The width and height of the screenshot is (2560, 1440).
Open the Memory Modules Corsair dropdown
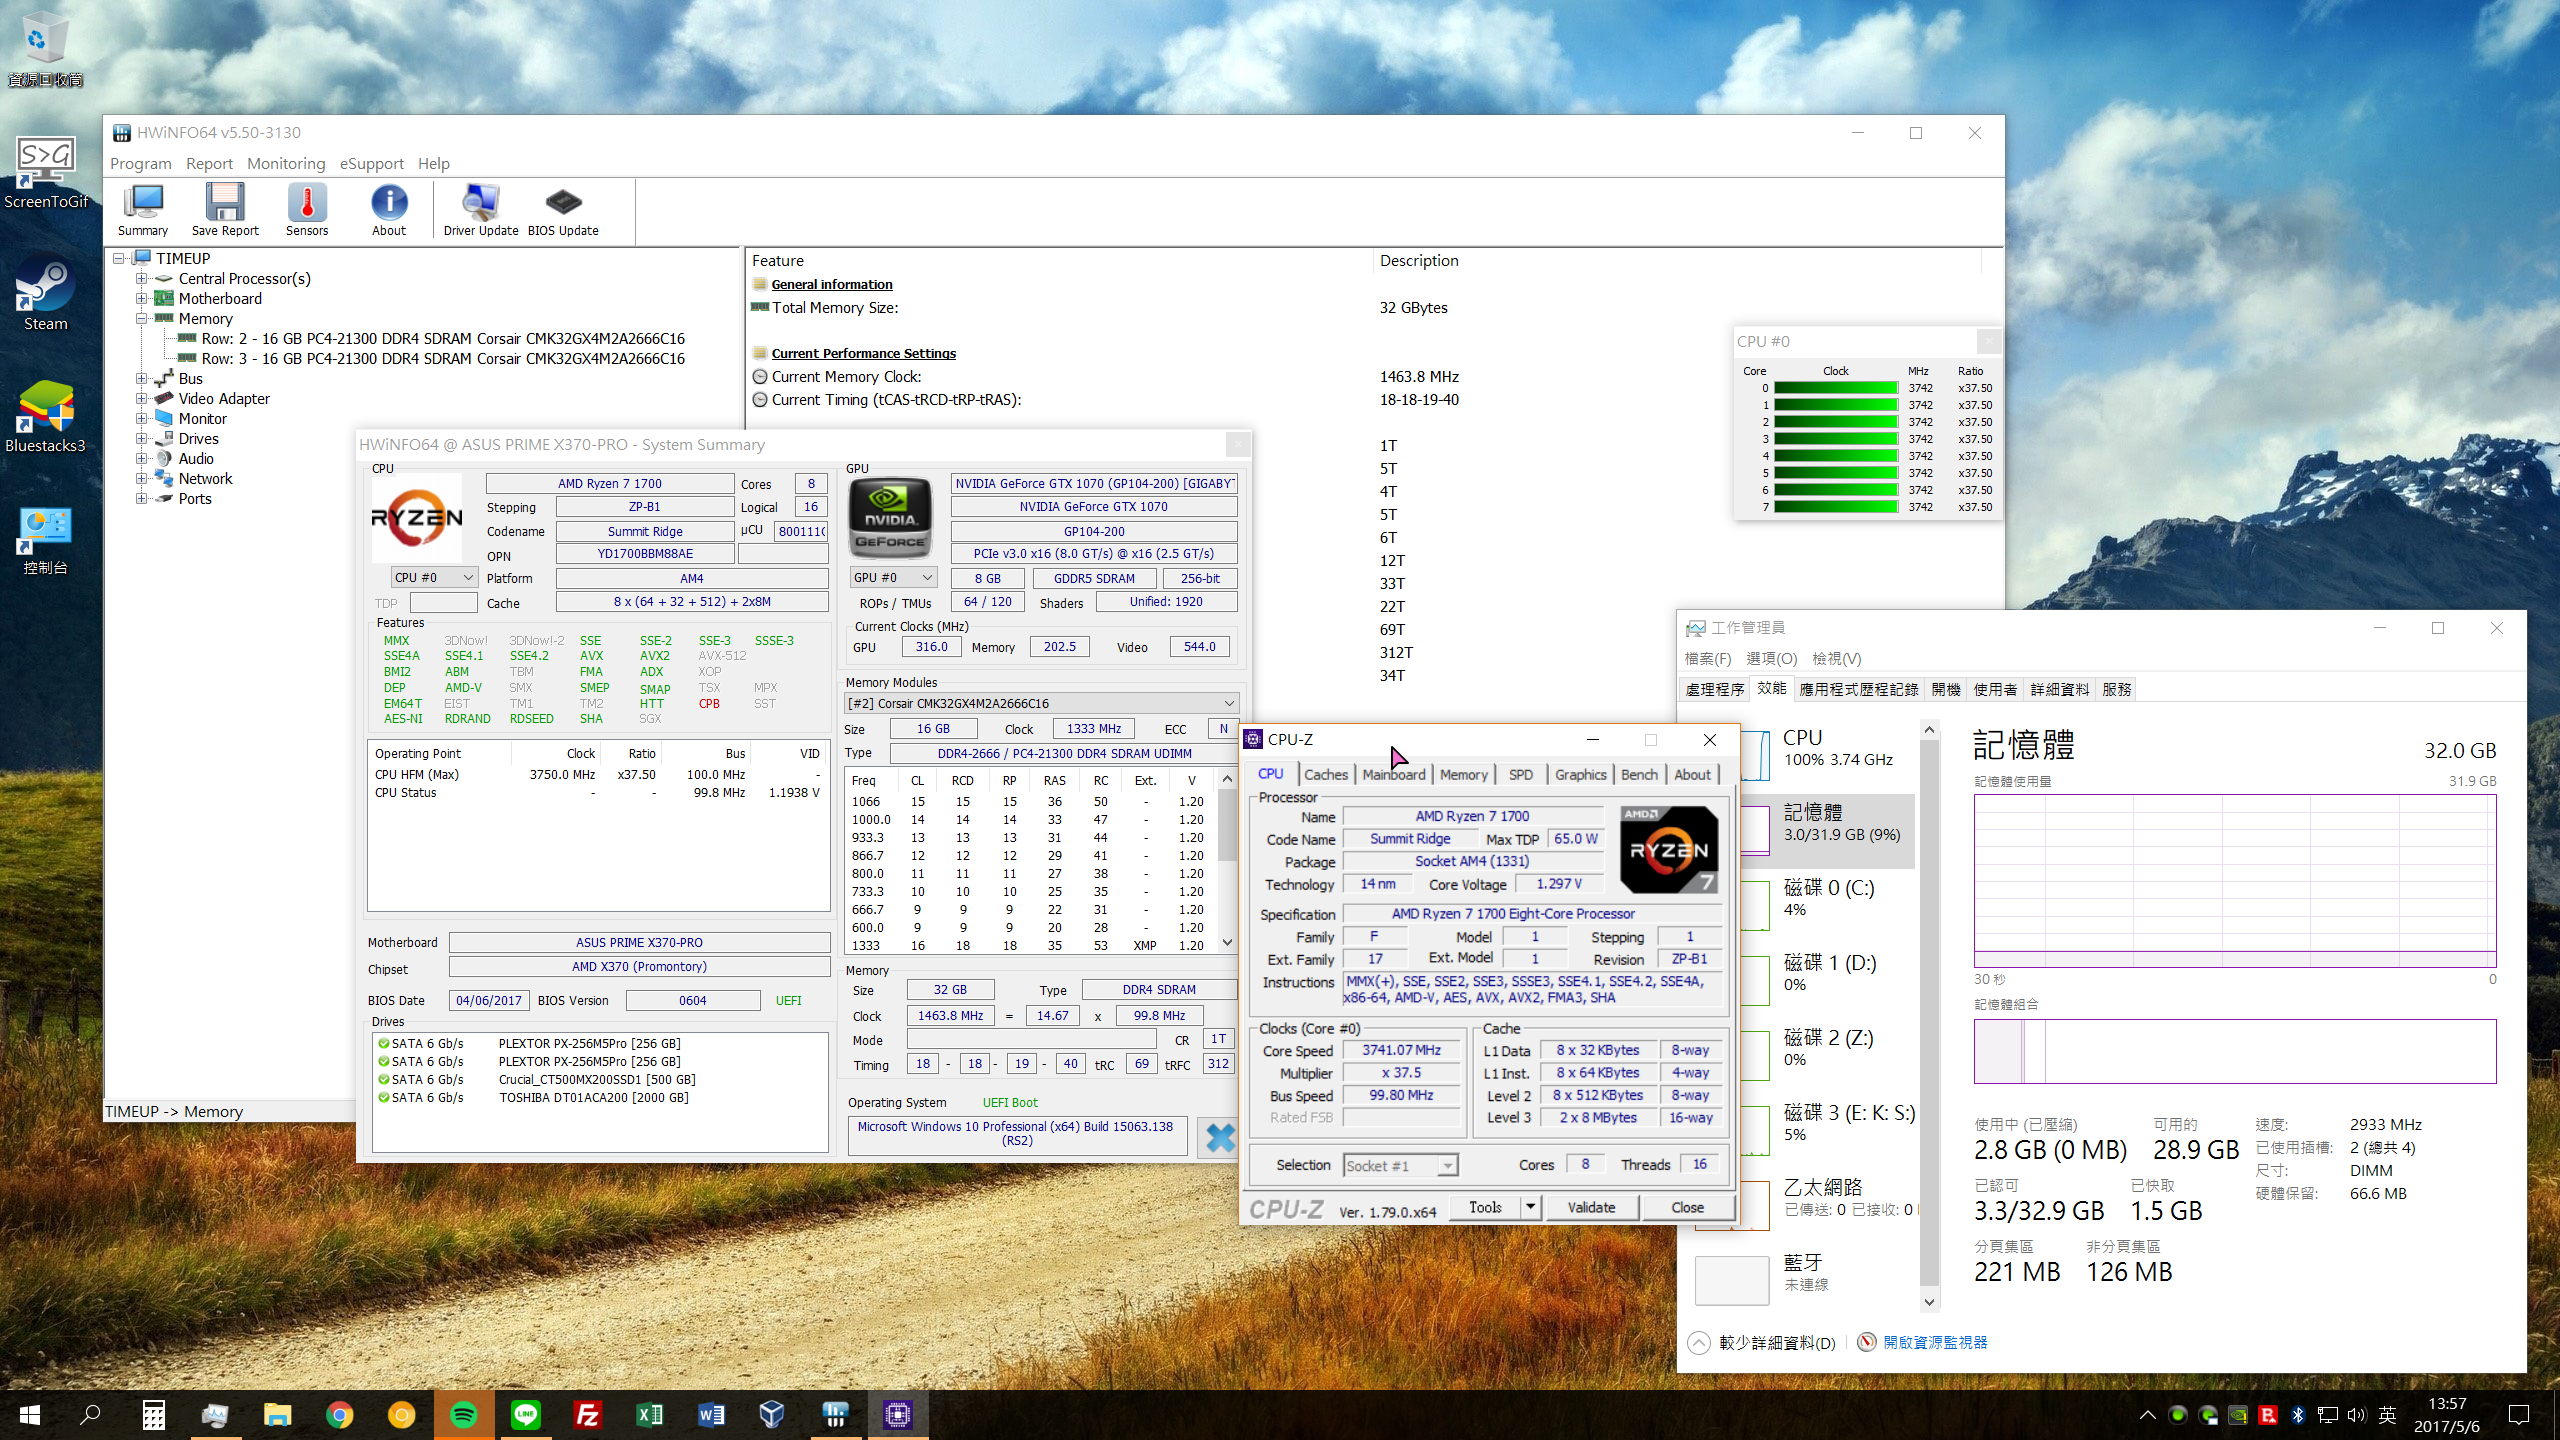pyautogui.click(x=1041, y=703)
